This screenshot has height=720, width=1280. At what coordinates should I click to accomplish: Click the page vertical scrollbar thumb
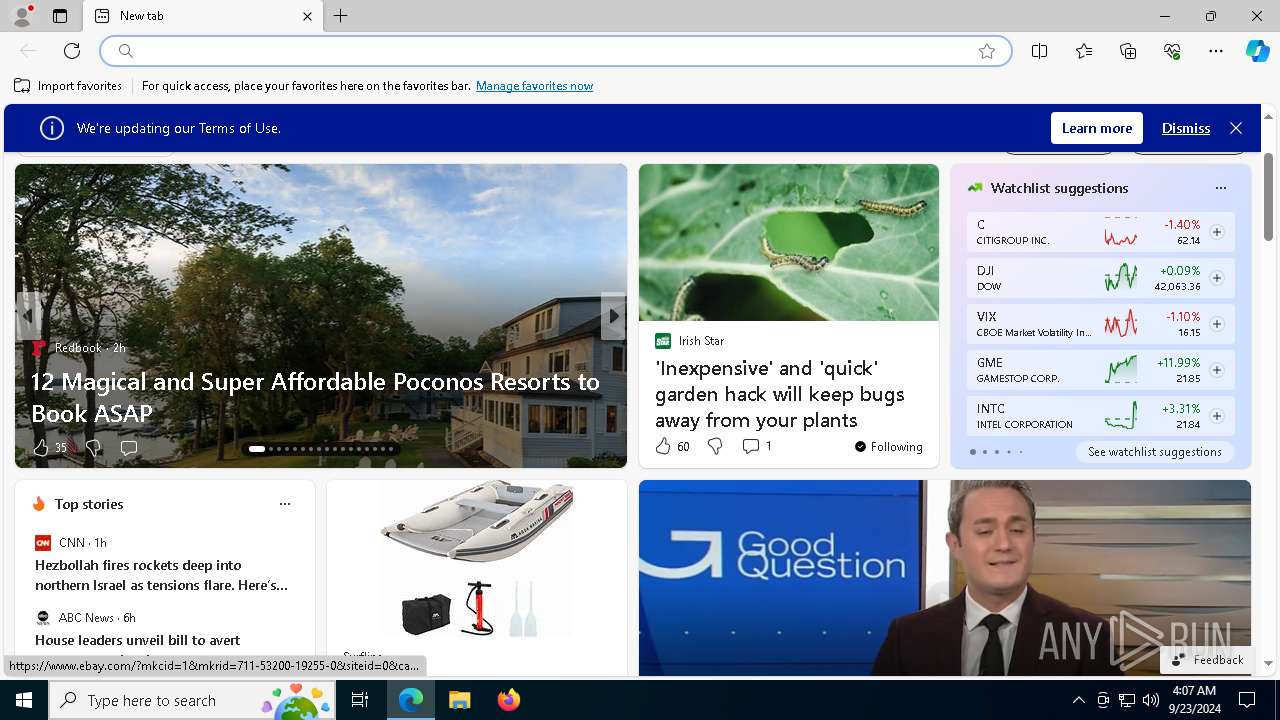(x=1268, y=196)
